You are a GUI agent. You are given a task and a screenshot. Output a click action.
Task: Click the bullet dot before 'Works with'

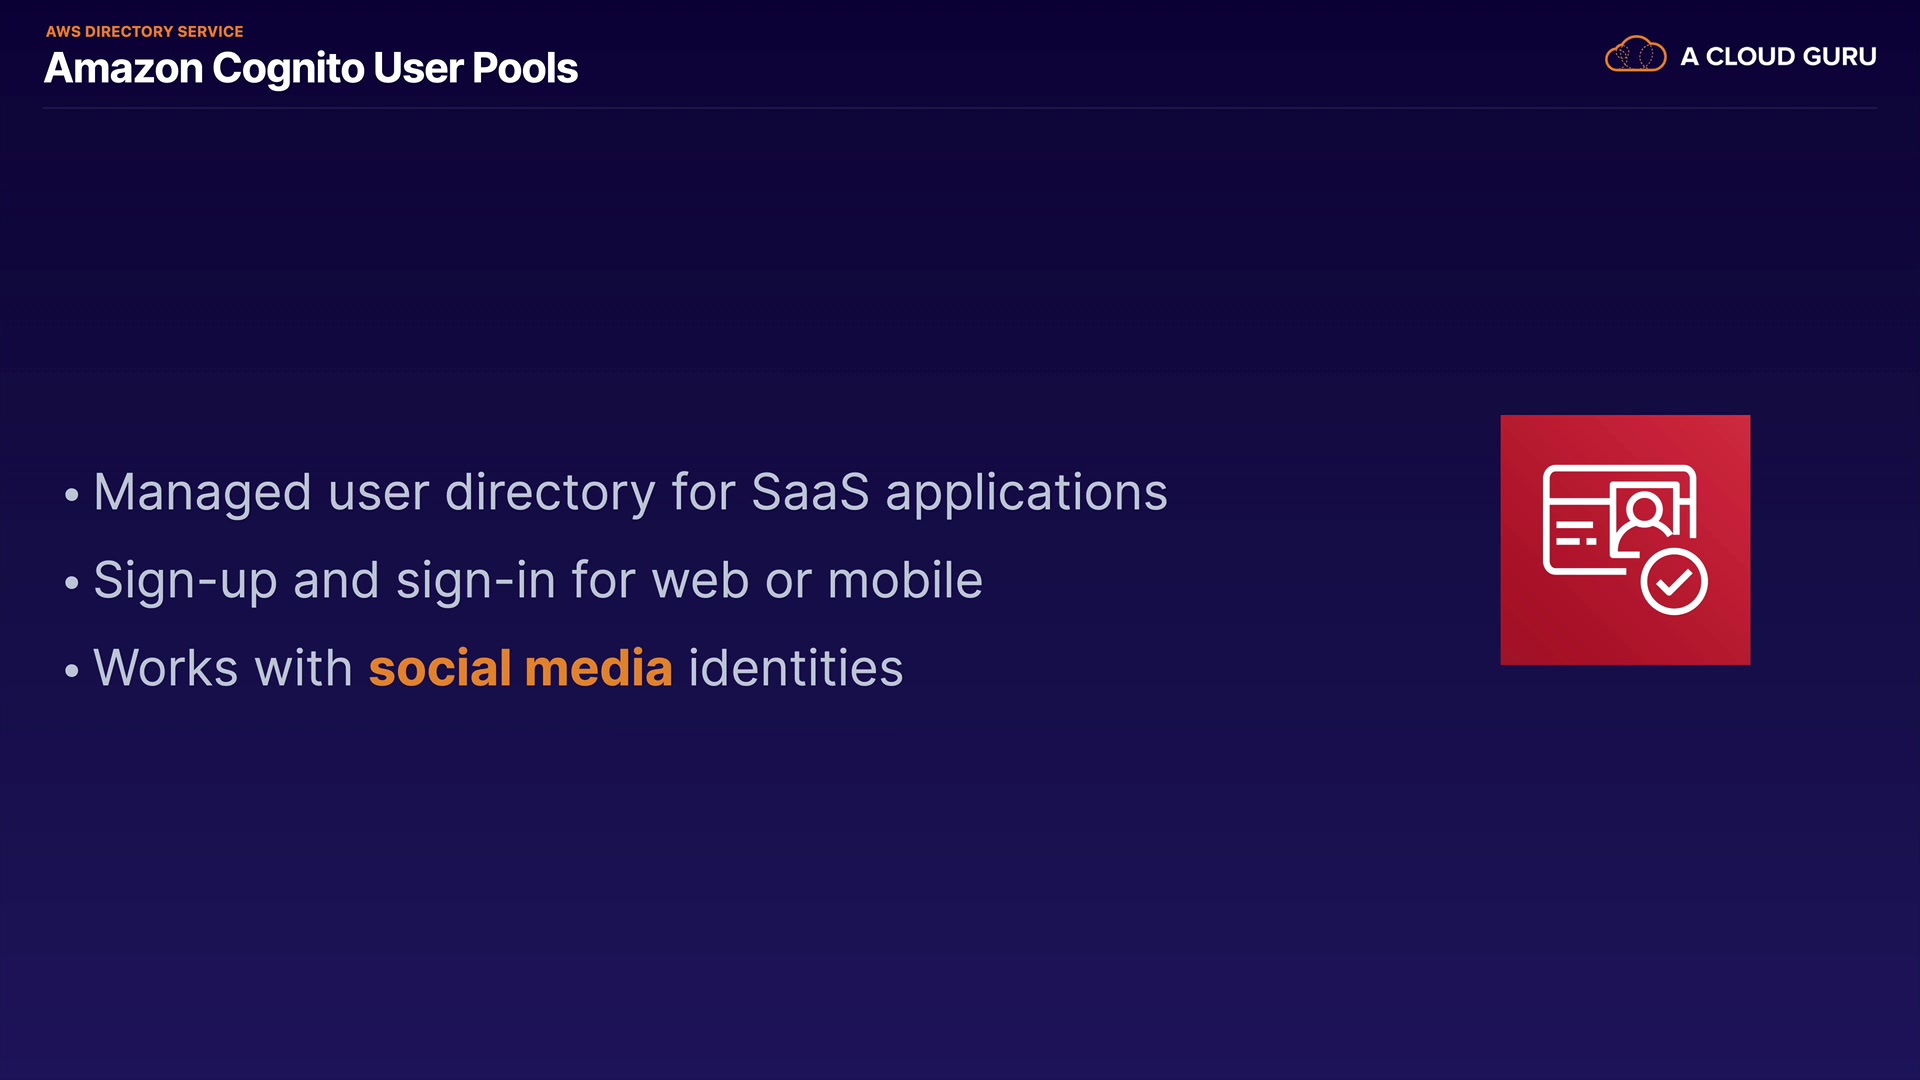pyautogui.click(x=71, y=671)
